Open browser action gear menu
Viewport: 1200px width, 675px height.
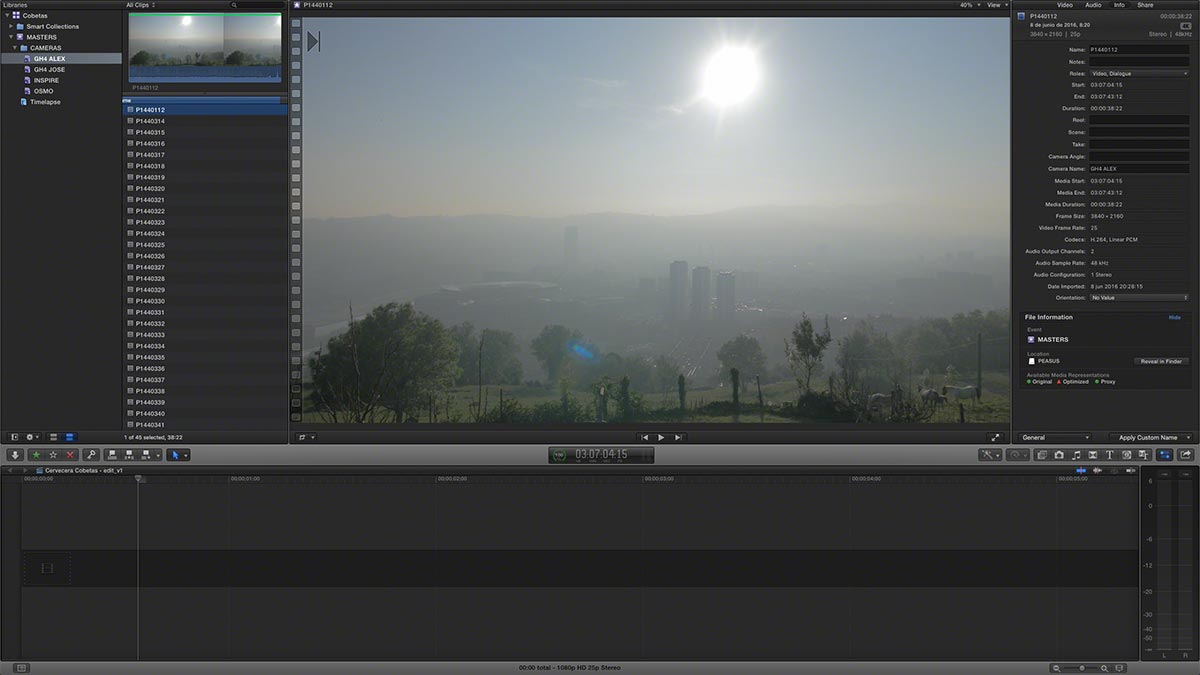pos(31,437)
